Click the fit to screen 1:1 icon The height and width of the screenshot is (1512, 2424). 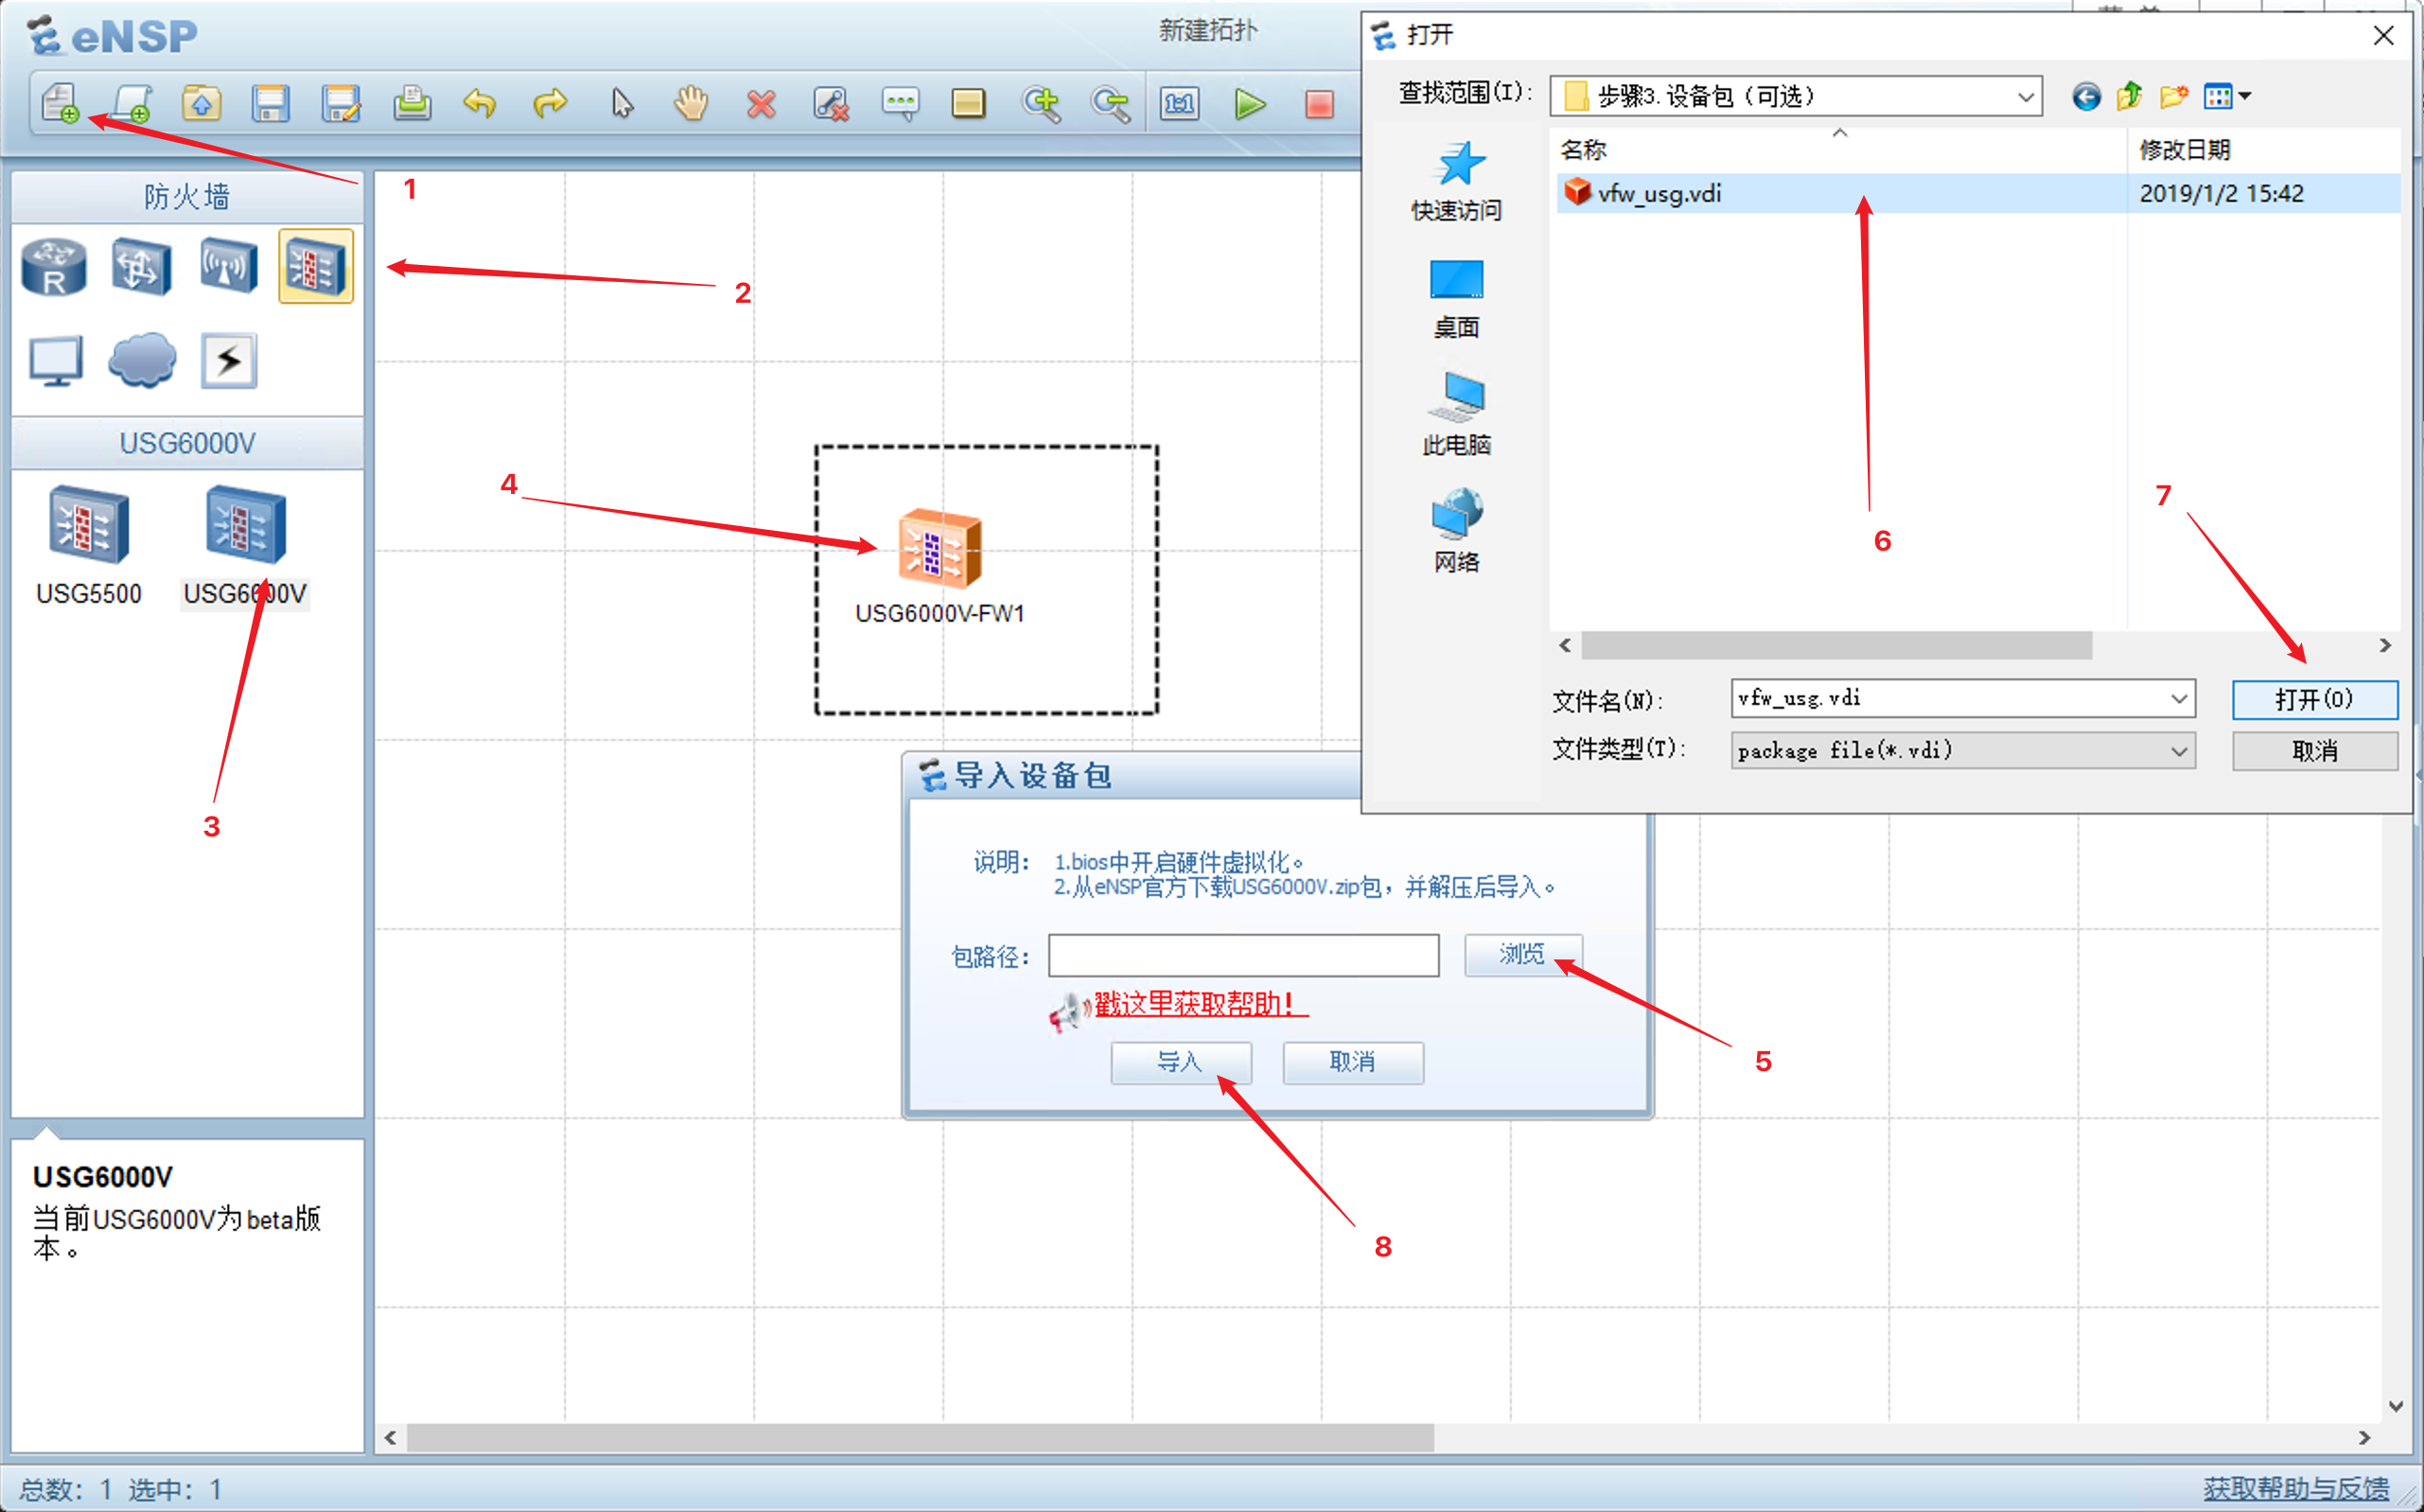1180,103
